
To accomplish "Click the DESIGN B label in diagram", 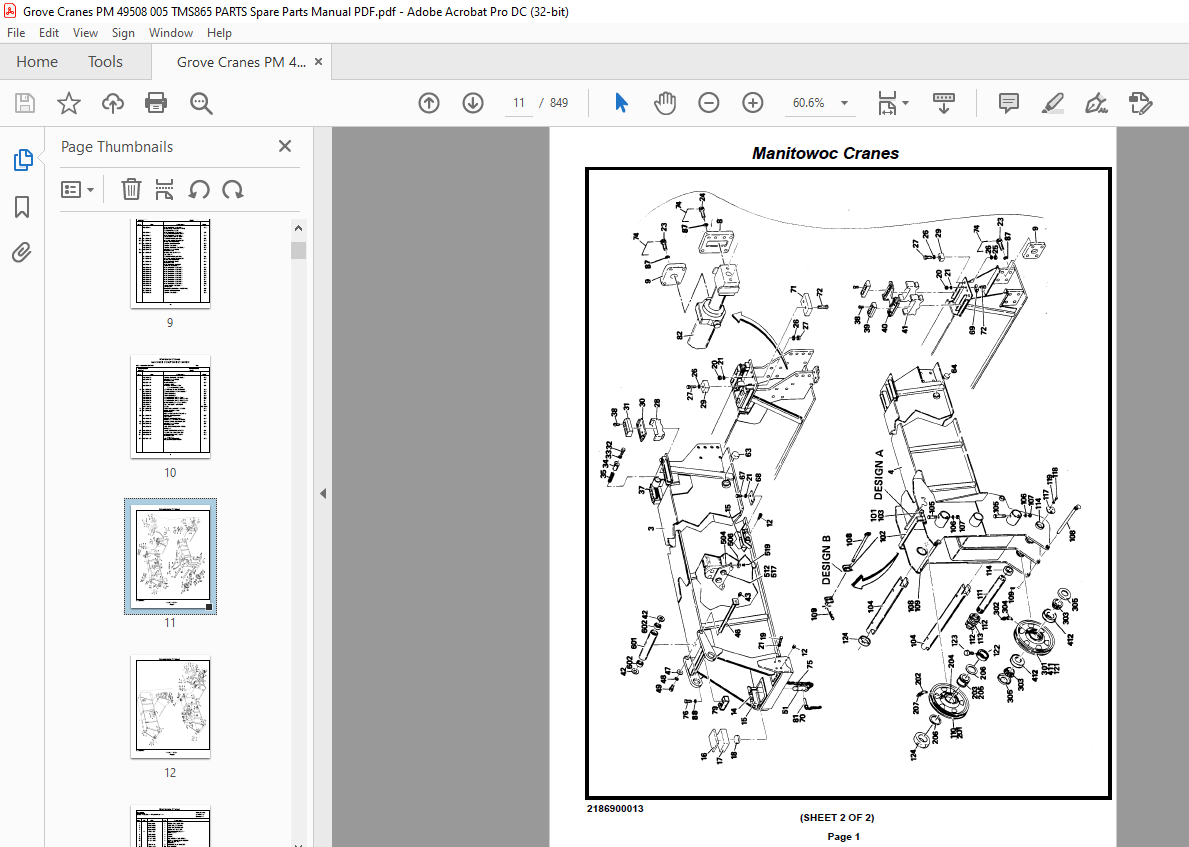I will point(827,560).
